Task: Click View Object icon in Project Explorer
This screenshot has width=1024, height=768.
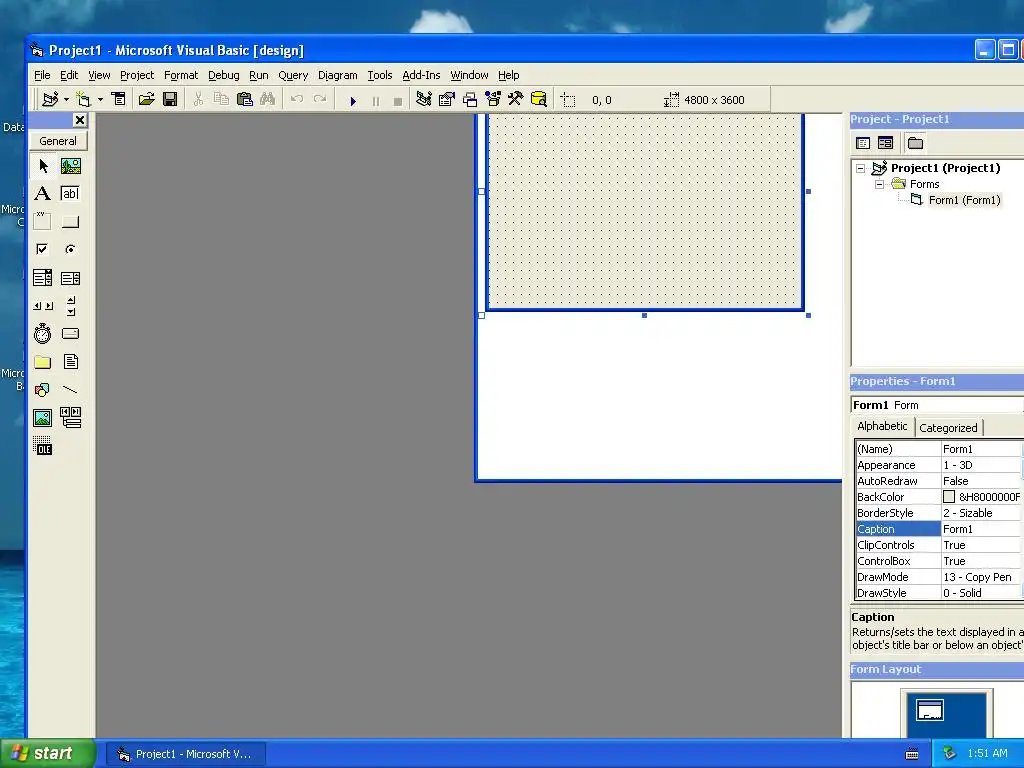Action: [x=886, y=143]
